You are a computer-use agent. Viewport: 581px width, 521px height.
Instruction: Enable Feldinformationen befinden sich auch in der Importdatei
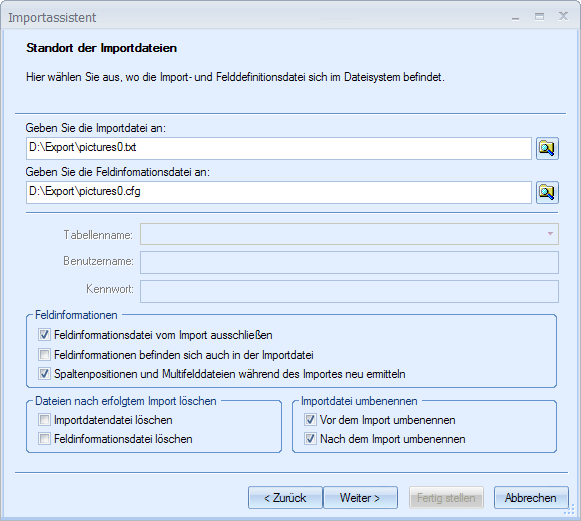coord(44,355)
